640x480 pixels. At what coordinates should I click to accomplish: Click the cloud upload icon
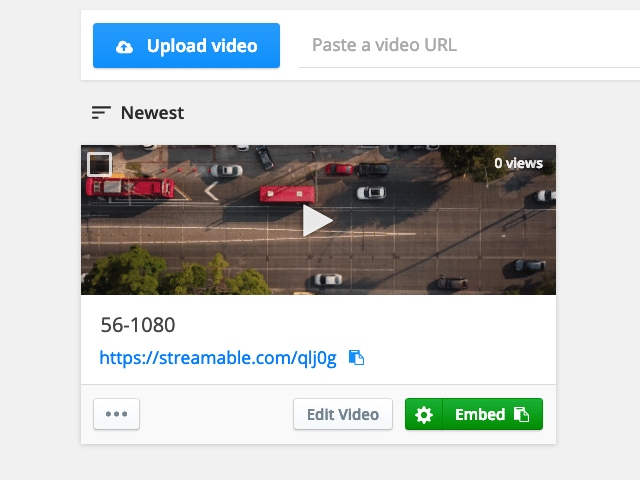(x=124, y=47)
